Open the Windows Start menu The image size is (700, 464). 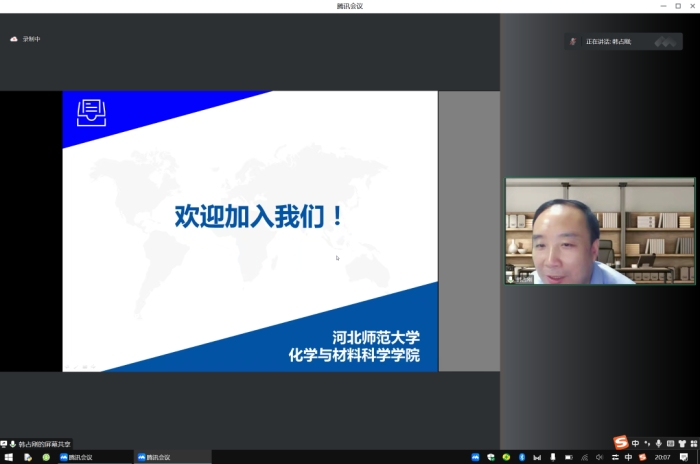click(x=8, y=457)
